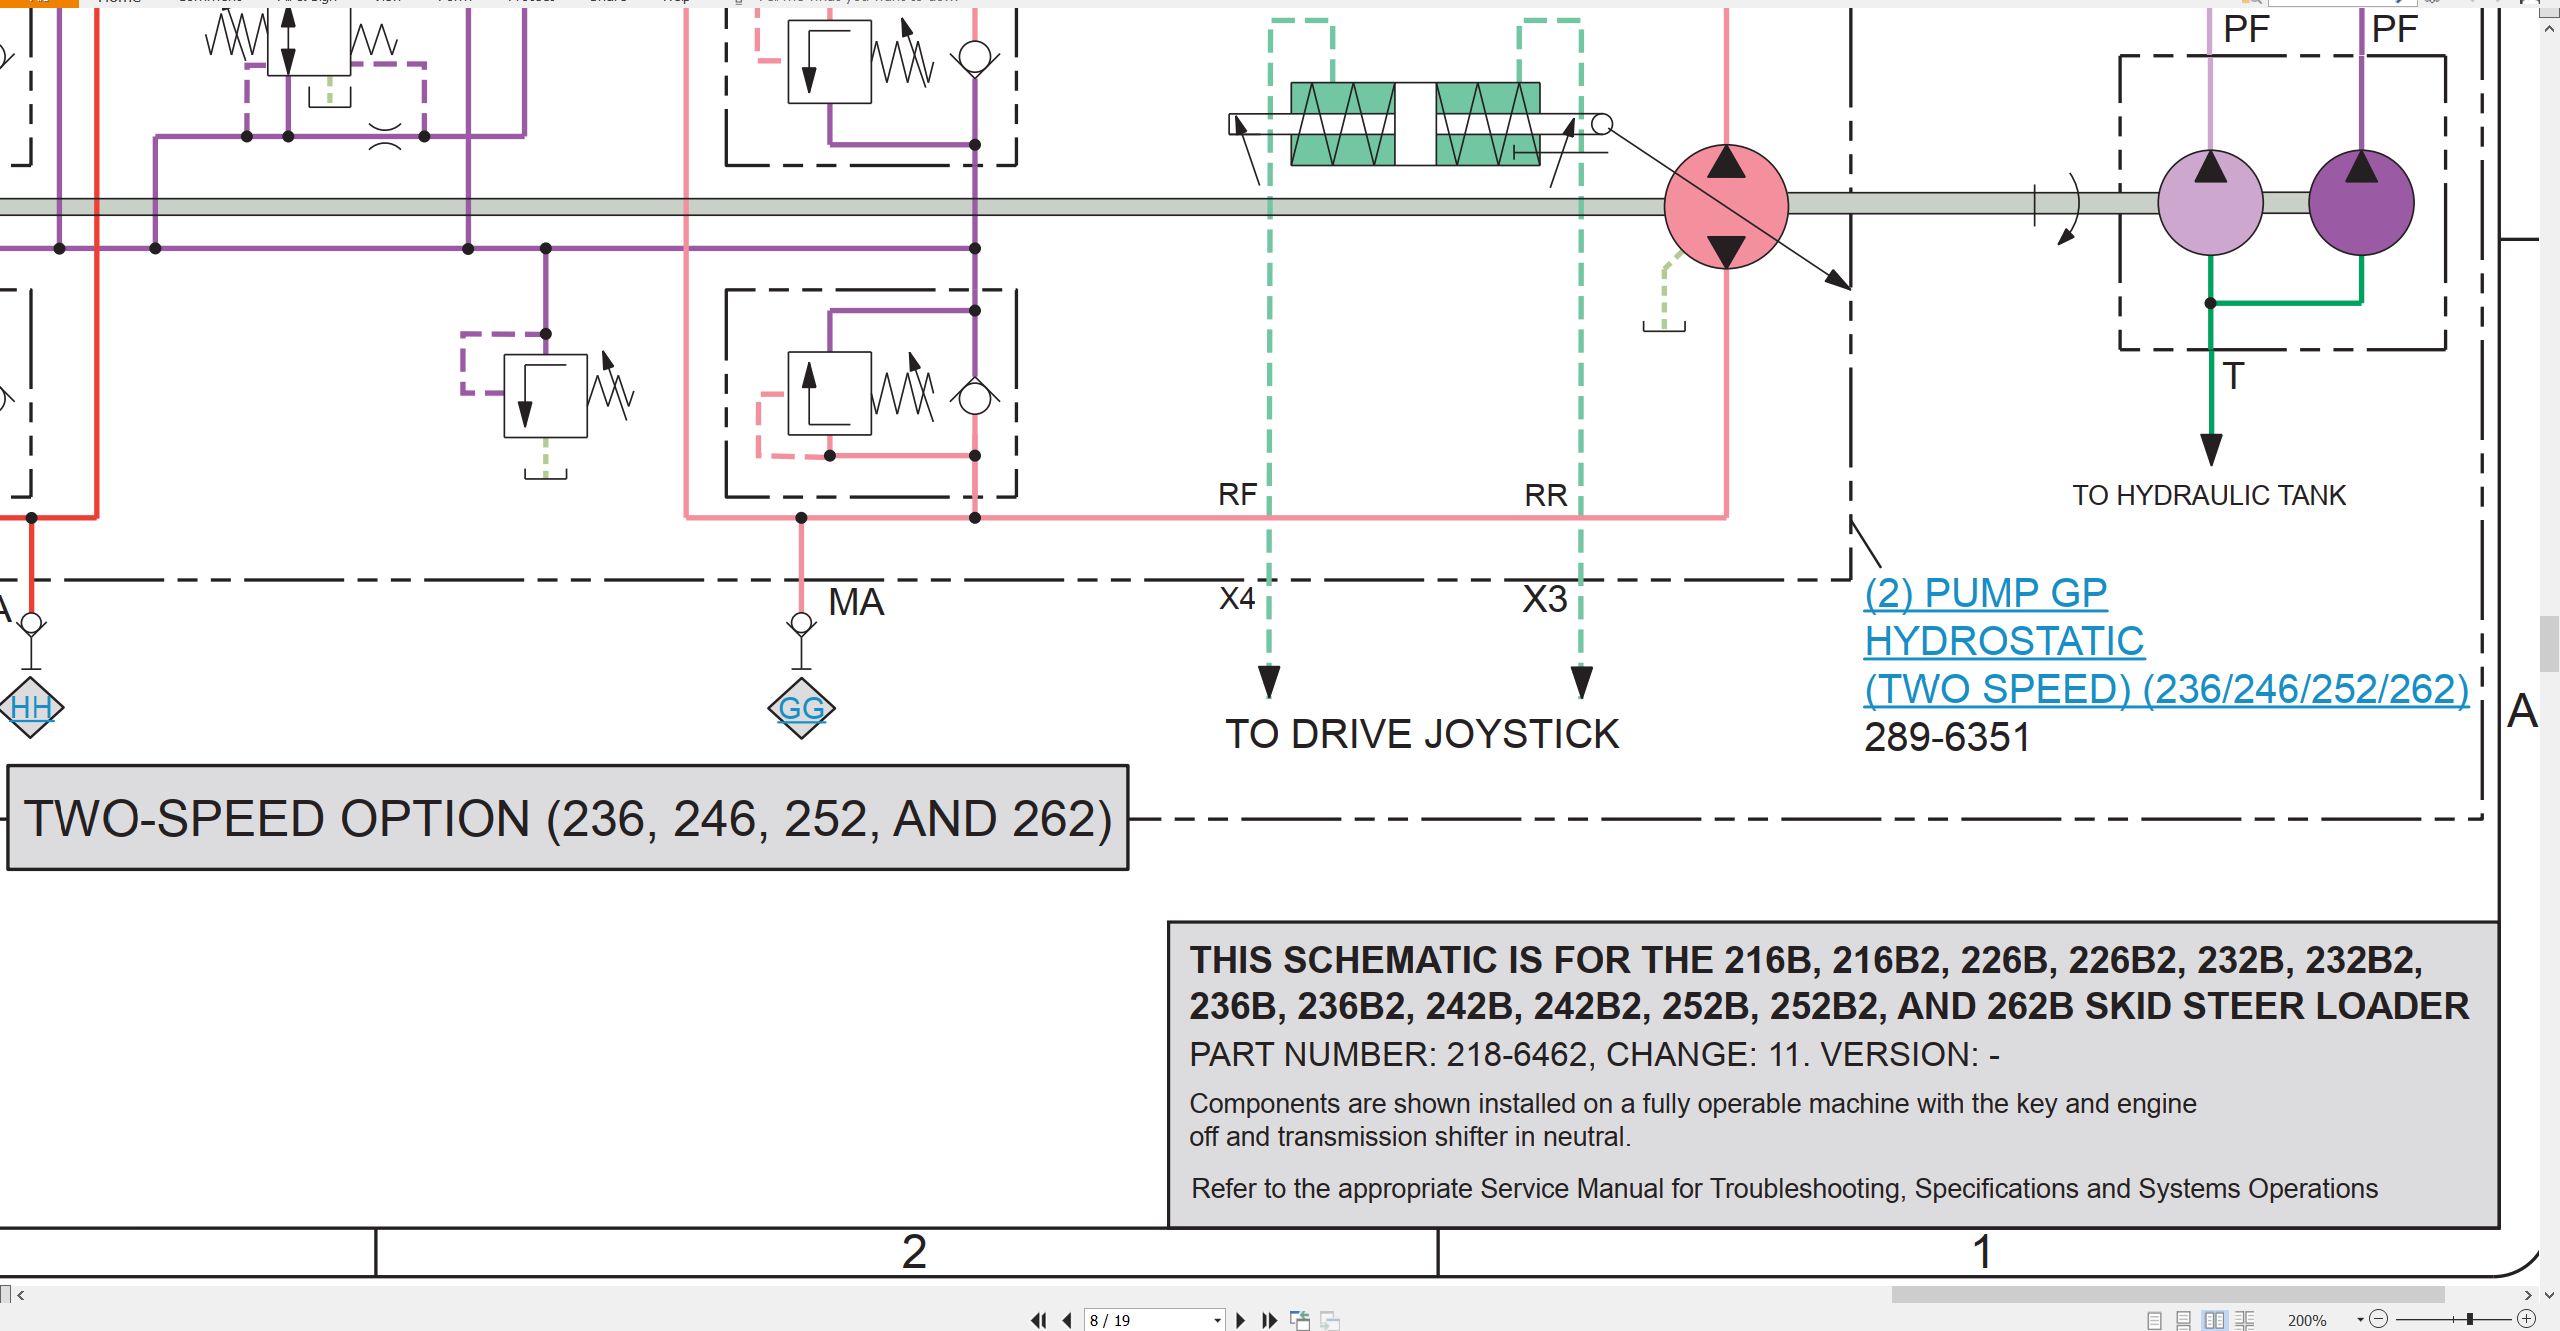This screenshot has height=1331, width=2560.
Task: Click the grid column number 1
Action: [x=1982, y=1252]
